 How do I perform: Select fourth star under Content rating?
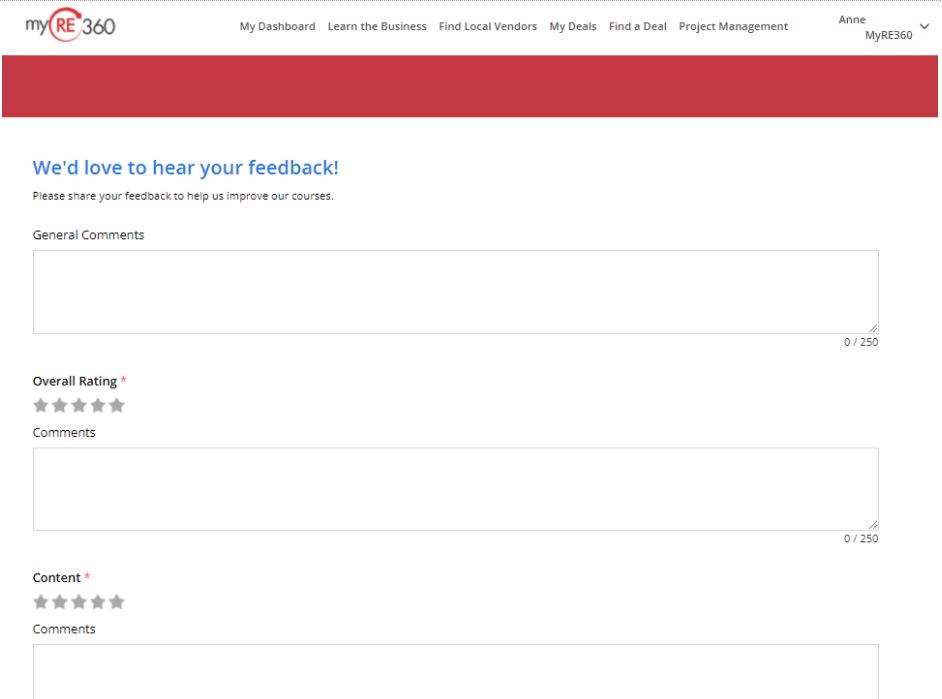tap(98, 602)
